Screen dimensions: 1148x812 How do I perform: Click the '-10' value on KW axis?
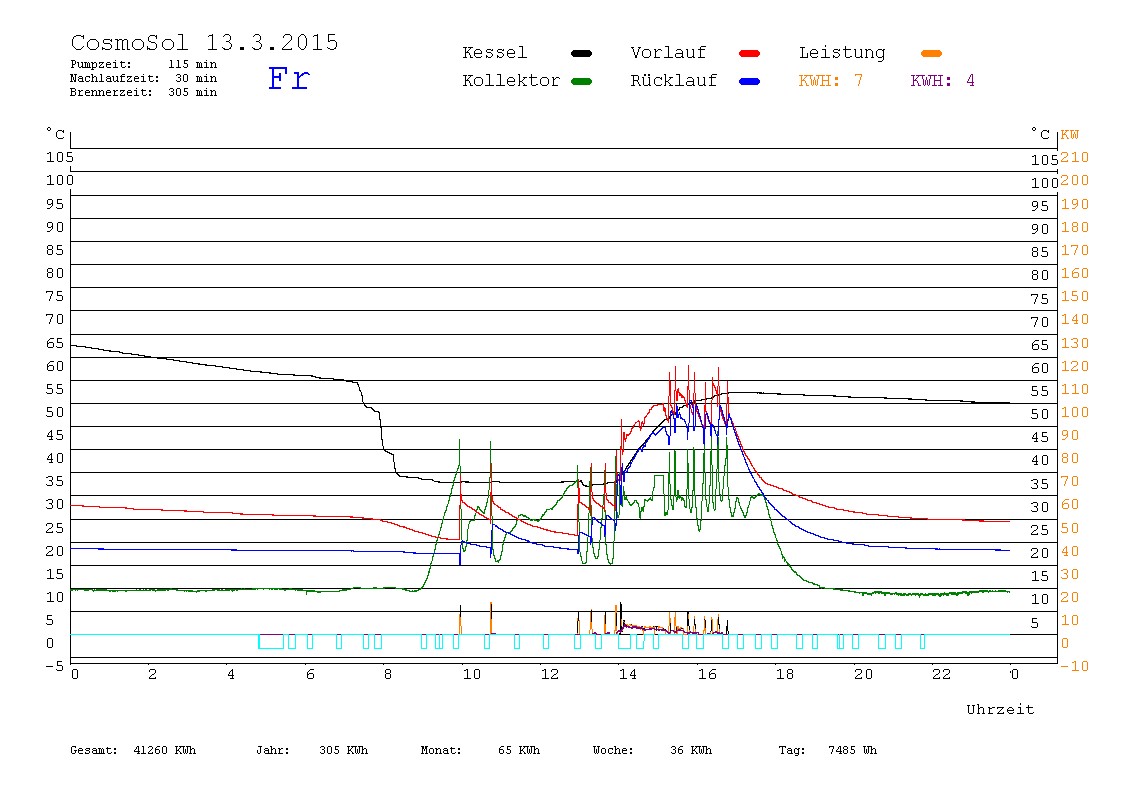click(x=1074, y=666)
